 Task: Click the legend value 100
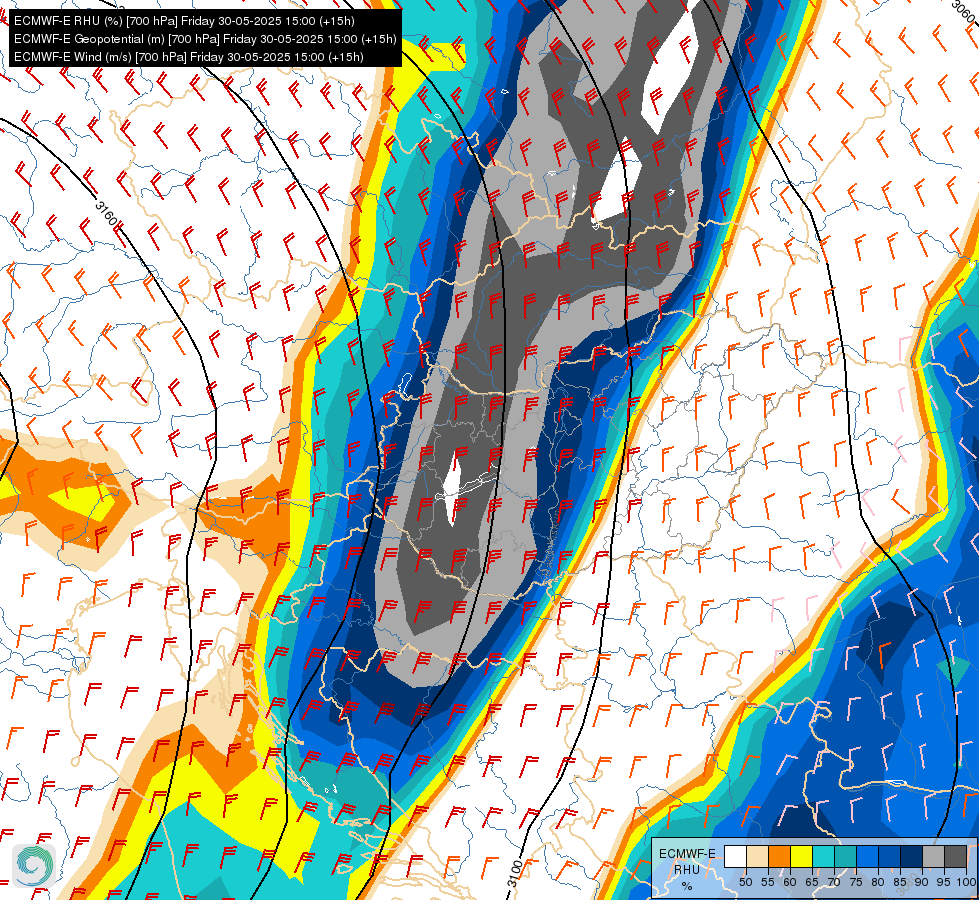[x=966, y=882]
